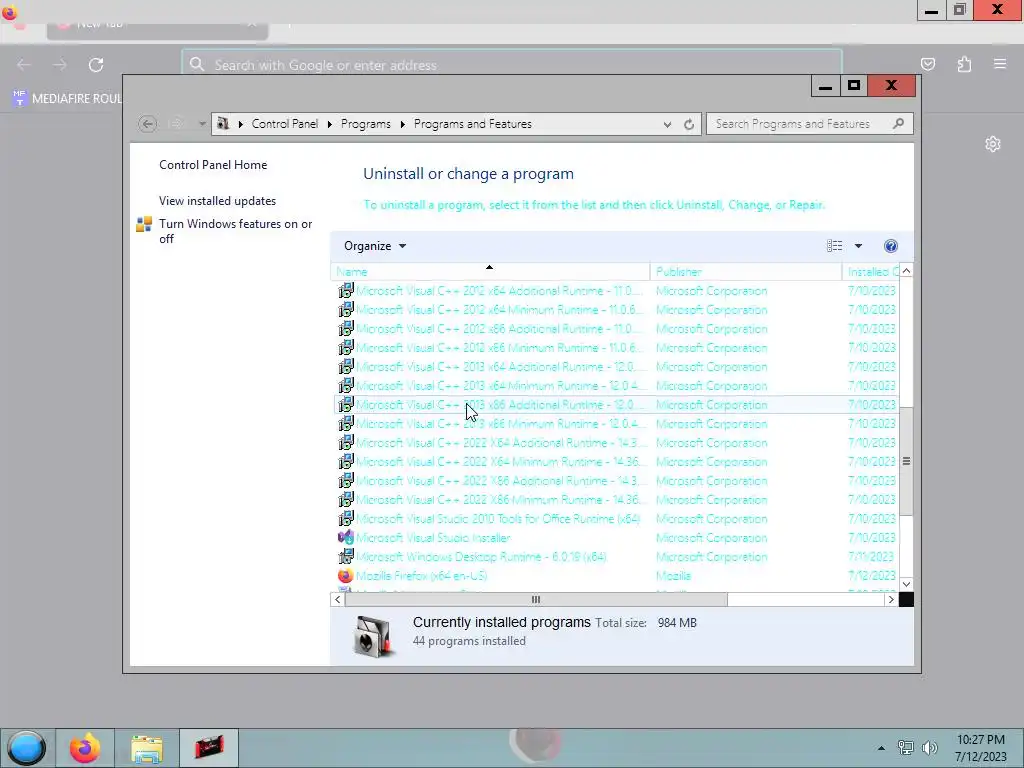Click the Firefox address search bar
Screen dimensions: 1024x768
[x=512, y=65]
